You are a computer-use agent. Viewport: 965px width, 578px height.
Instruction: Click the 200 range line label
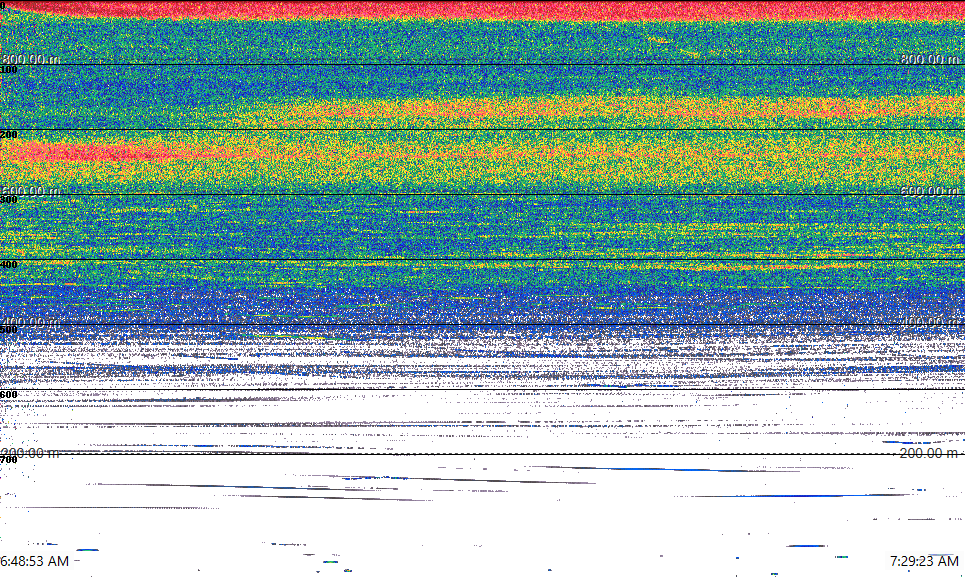point(9,135)
